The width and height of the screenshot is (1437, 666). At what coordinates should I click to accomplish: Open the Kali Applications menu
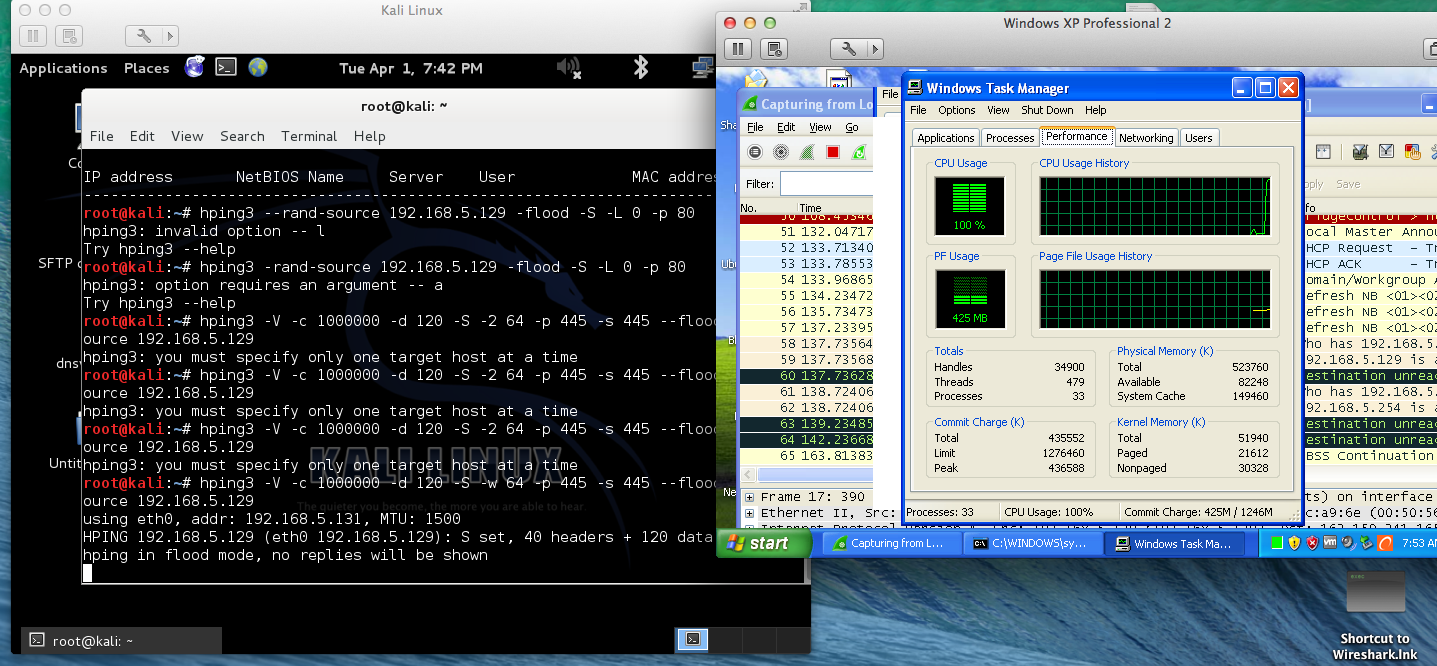pos(63,68)
